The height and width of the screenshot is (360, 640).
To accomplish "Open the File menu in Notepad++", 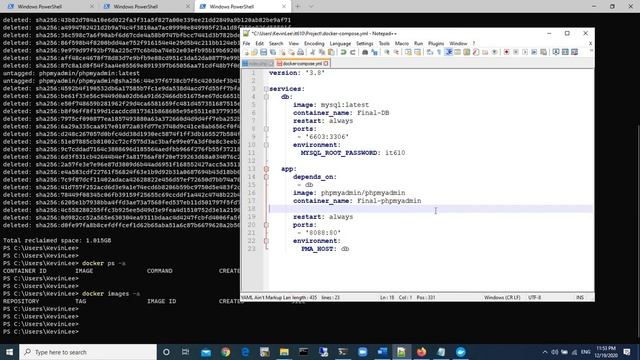I will tap(247, 43).
